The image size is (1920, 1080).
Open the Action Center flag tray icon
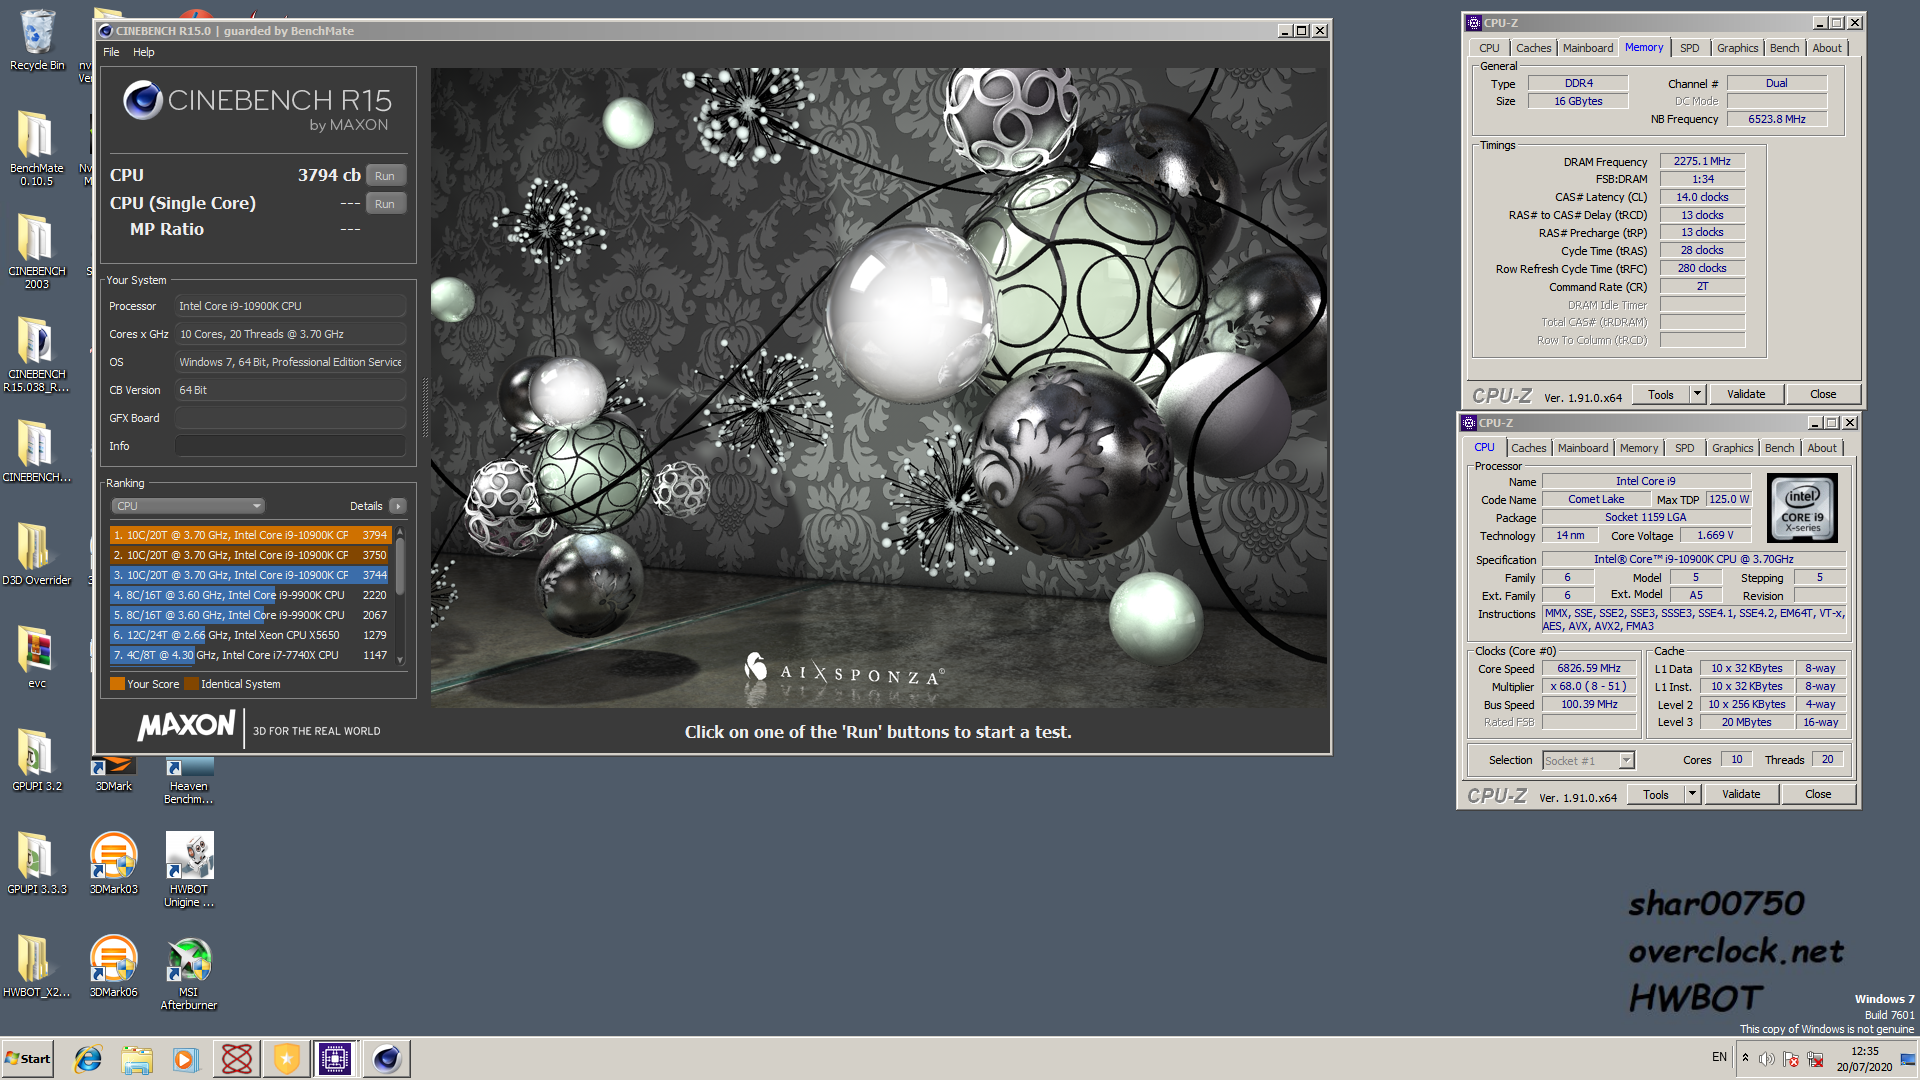(x=1791, y=1059)
